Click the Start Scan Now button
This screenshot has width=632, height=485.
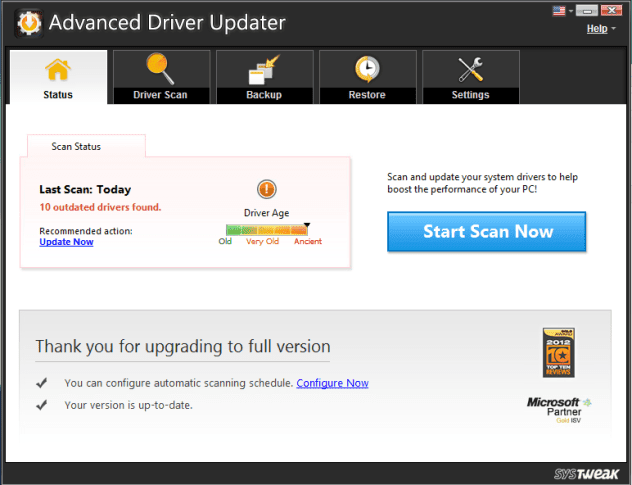coord(486,231)
